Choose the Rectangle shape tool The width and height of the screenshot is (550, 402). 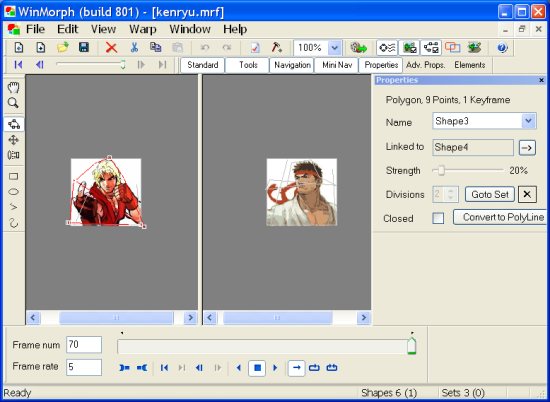click(13, 176)
